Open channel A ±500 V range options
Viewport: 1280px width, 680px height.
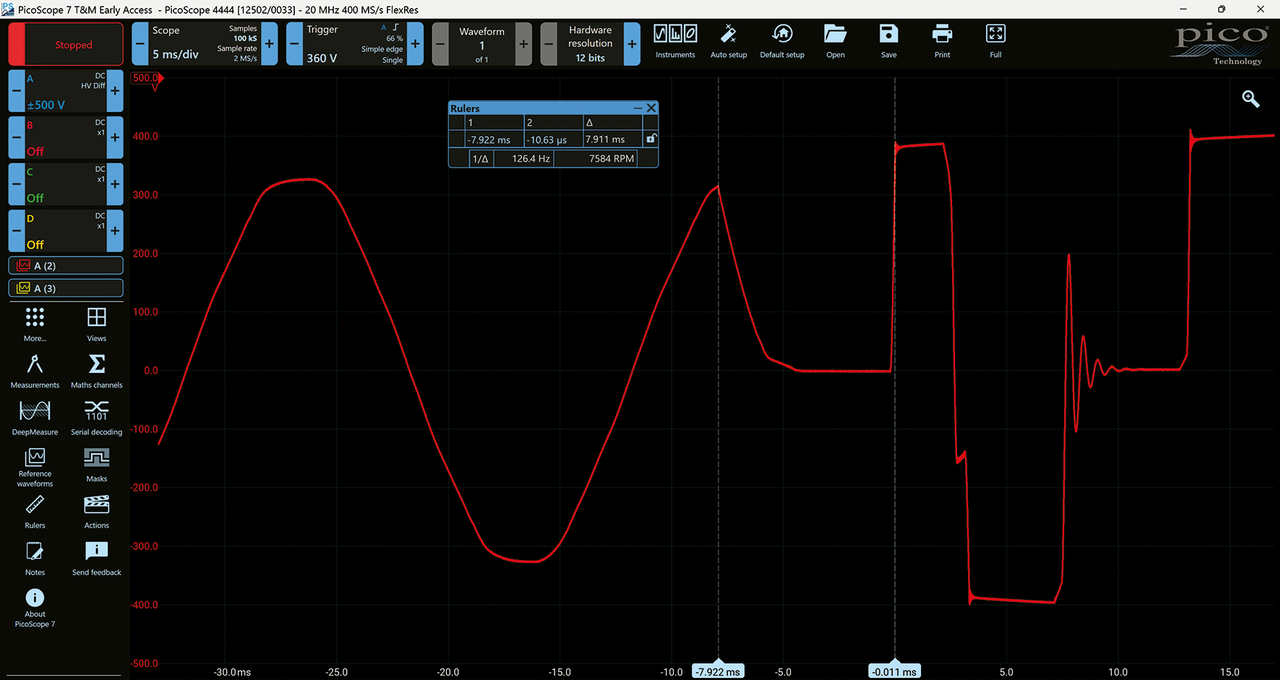pos(66,91)
